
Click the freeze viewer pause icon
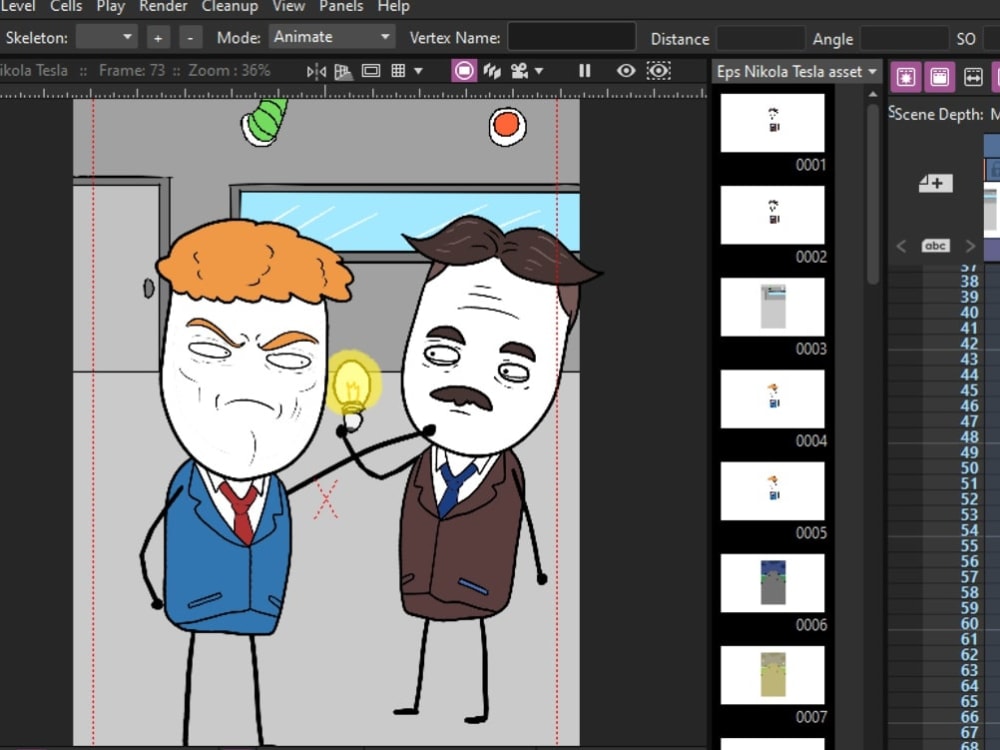[x=584, y=71]
